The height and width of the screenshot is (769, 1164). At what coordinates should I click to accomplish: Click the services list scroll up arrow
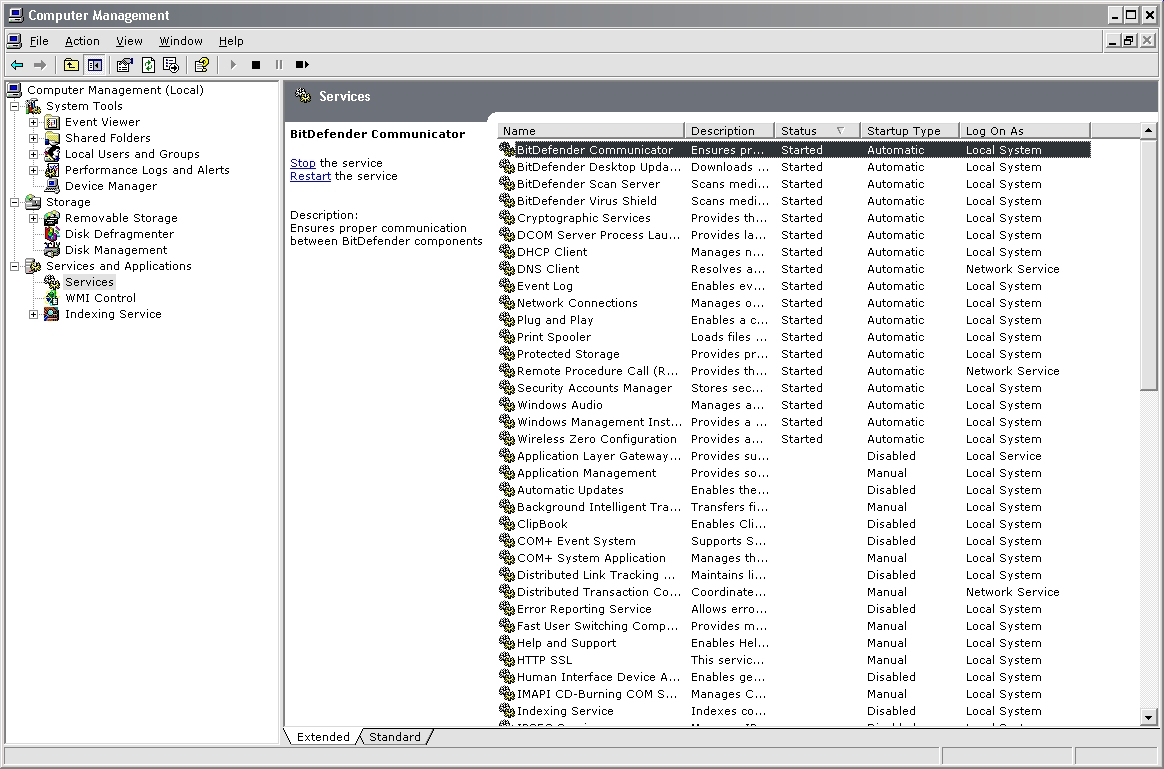pos(1148,131)
